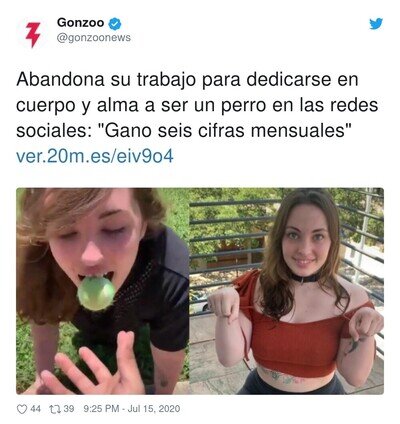Like the tweet with heart icon
Image resolution: width=400 pixels, height=424 pixels.
pyautogui.click(x=22, y=409)
